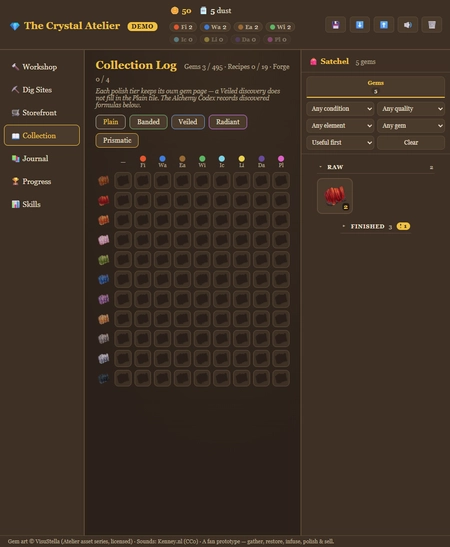Select the Gems tab in Satchel
Screen dimensions: 450x547
[375, 87]
